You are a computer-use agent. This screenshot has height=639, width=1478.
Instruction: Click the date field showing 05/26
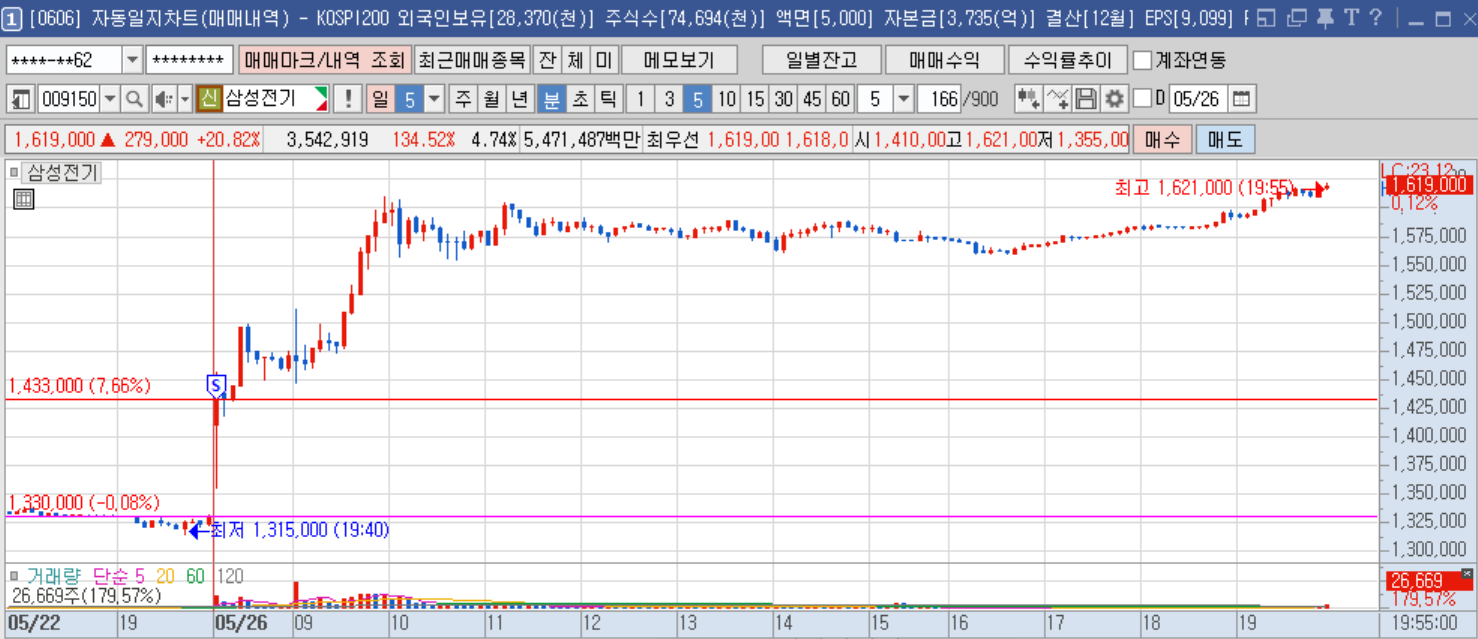[1198, 99]
